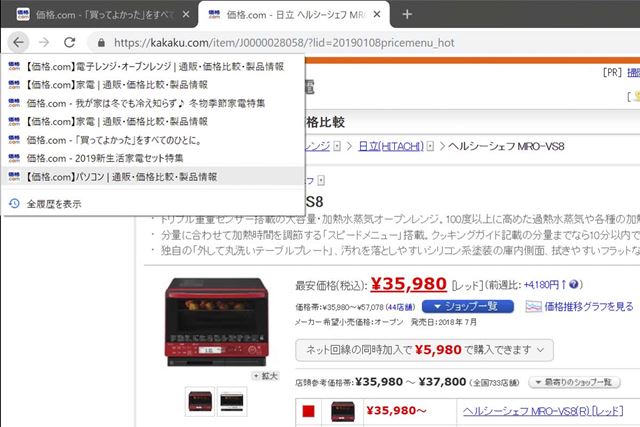Viewport: 640px width, 427px height.
Task: Open the blue ショップ一覧 button
Action: 468,306
